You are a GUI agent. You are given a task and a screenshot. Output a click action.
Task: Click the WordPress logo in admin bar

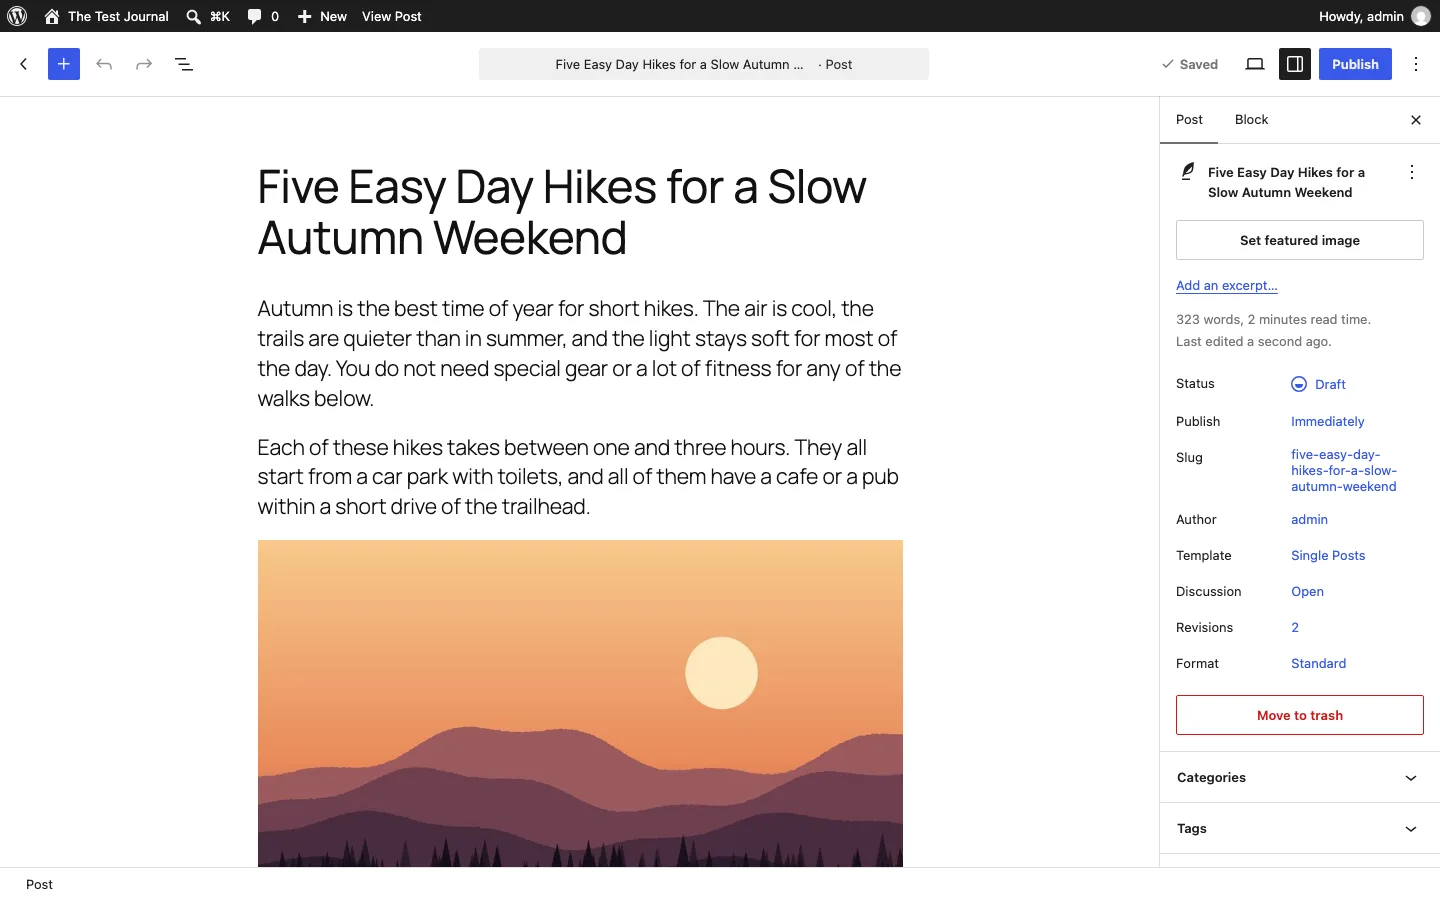click(x=17, y=16)
